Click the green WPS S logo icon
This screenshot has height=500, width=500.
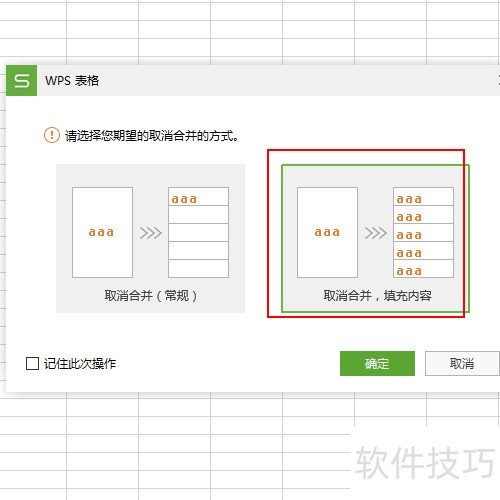(x=21, y=80)
